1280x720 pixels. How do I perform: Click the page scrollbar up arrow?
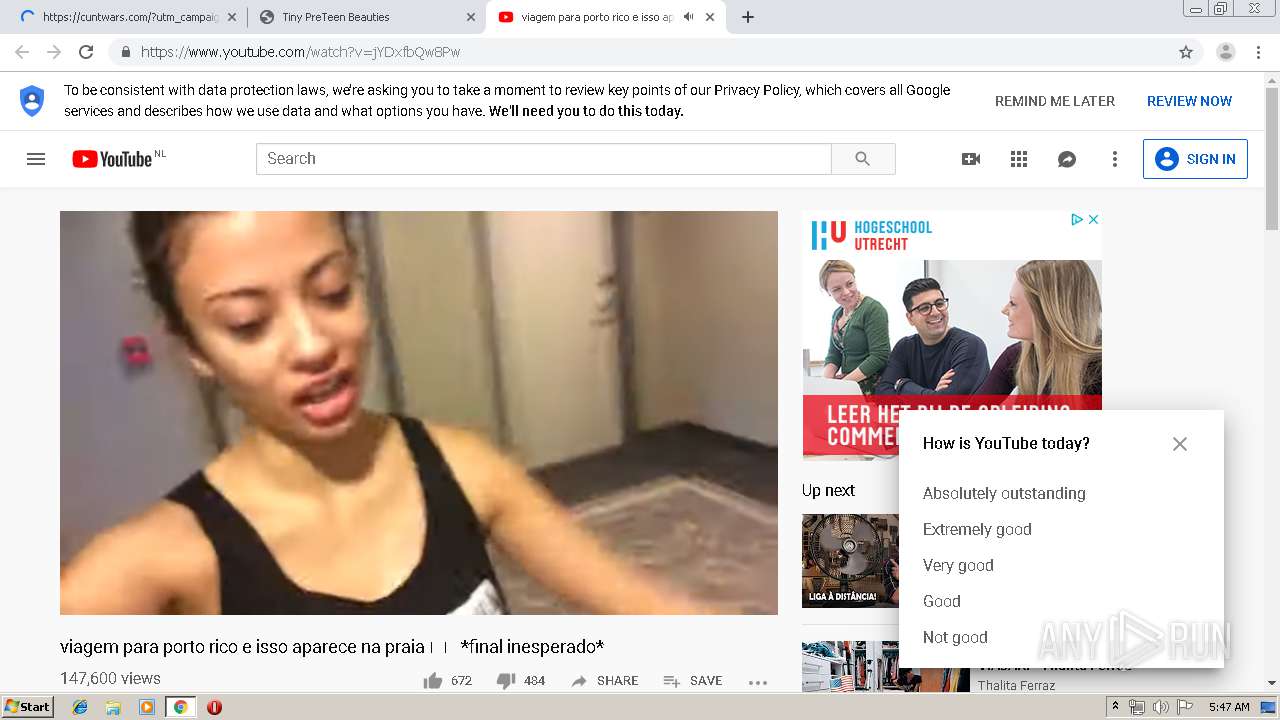(1271, 80)
